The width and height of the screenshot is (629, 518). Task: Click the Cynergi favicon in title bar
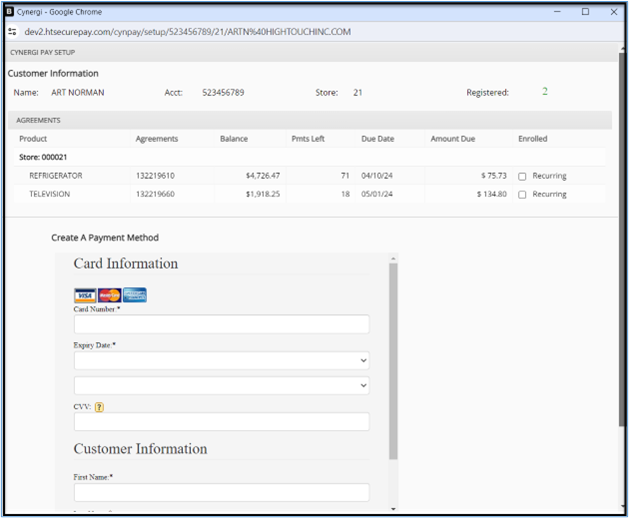[10, 11]
